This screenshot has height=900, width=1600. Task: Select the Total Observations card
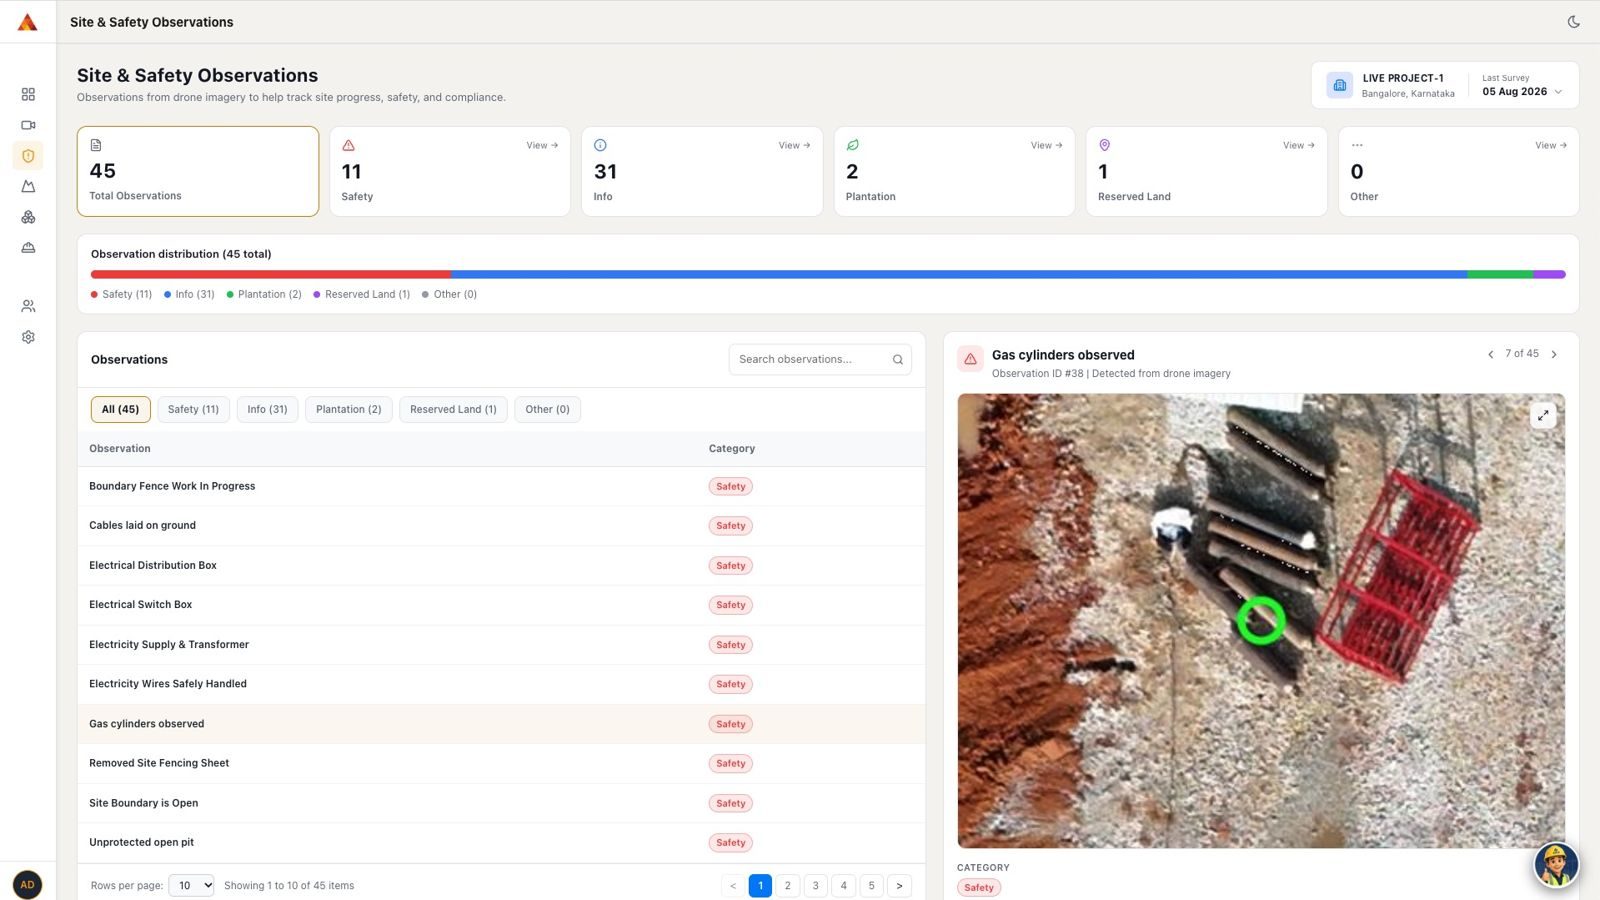(198, 171)
